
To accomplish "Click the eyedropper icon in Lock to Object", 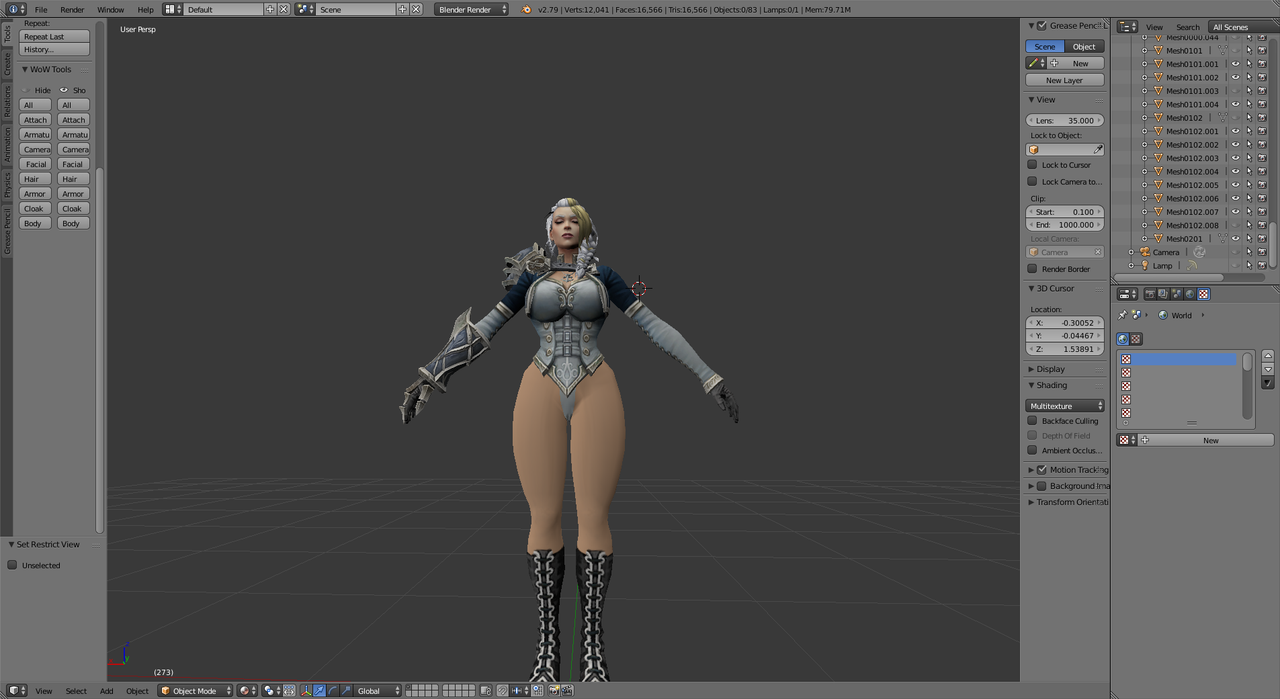I will (1098, 150).
